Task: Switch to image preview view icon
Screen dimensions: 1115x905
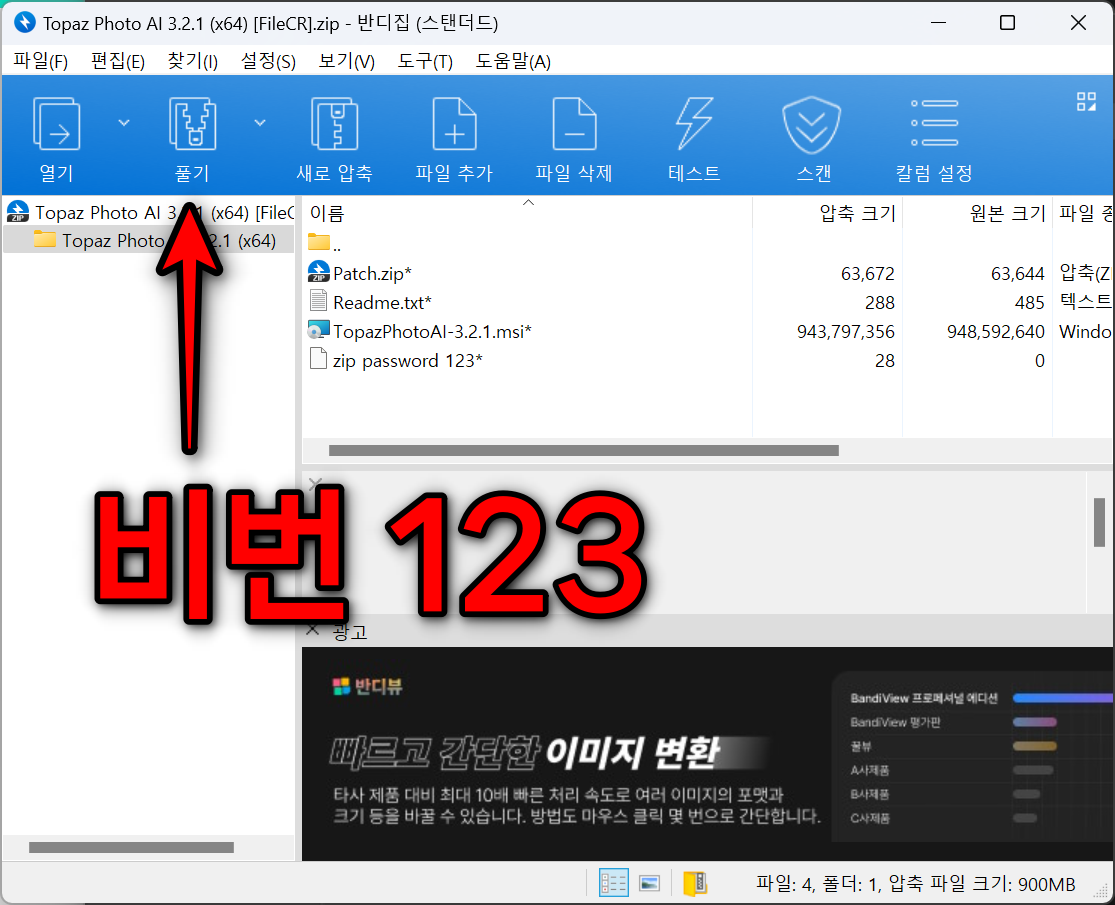Action: tap(650, 883)
